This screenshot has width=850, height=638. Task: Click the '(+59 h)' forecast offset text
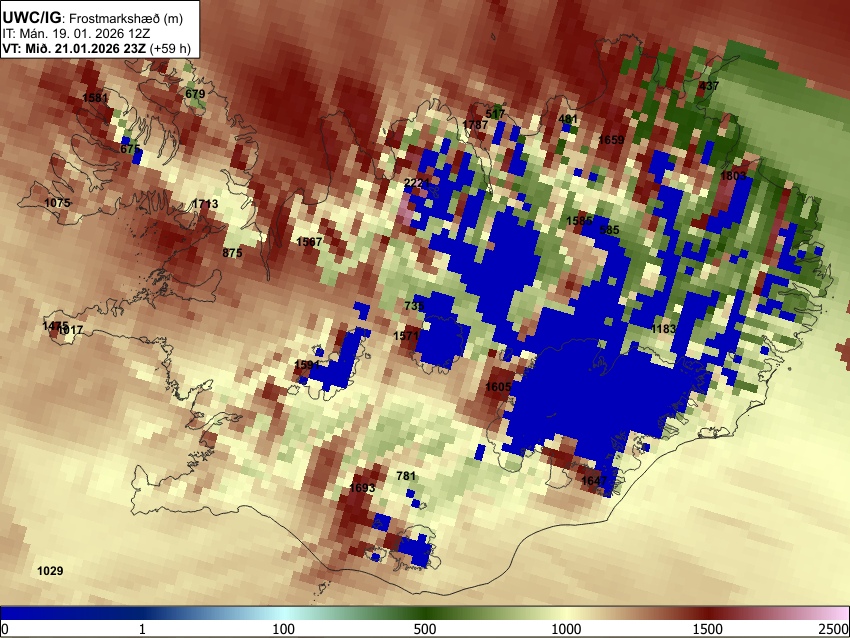tap(170, 48)
